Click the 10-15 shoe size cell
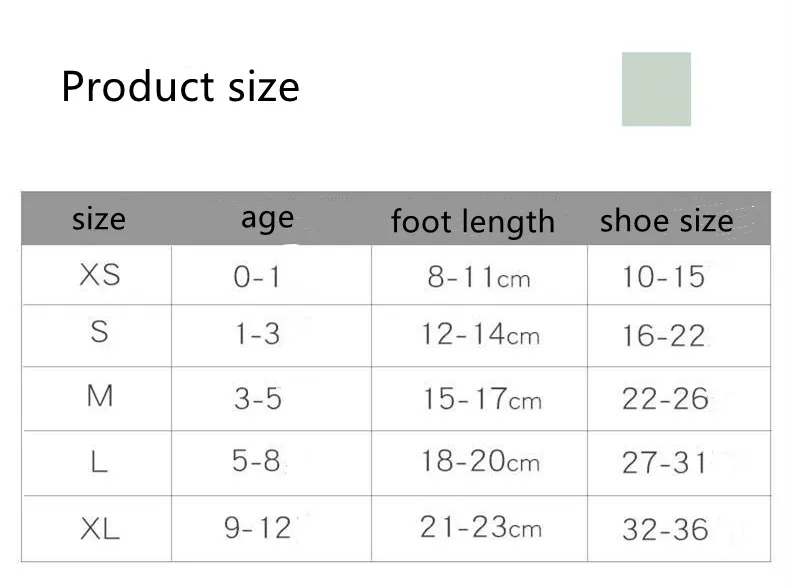The image size is (790, 588). tap(679, 275)
